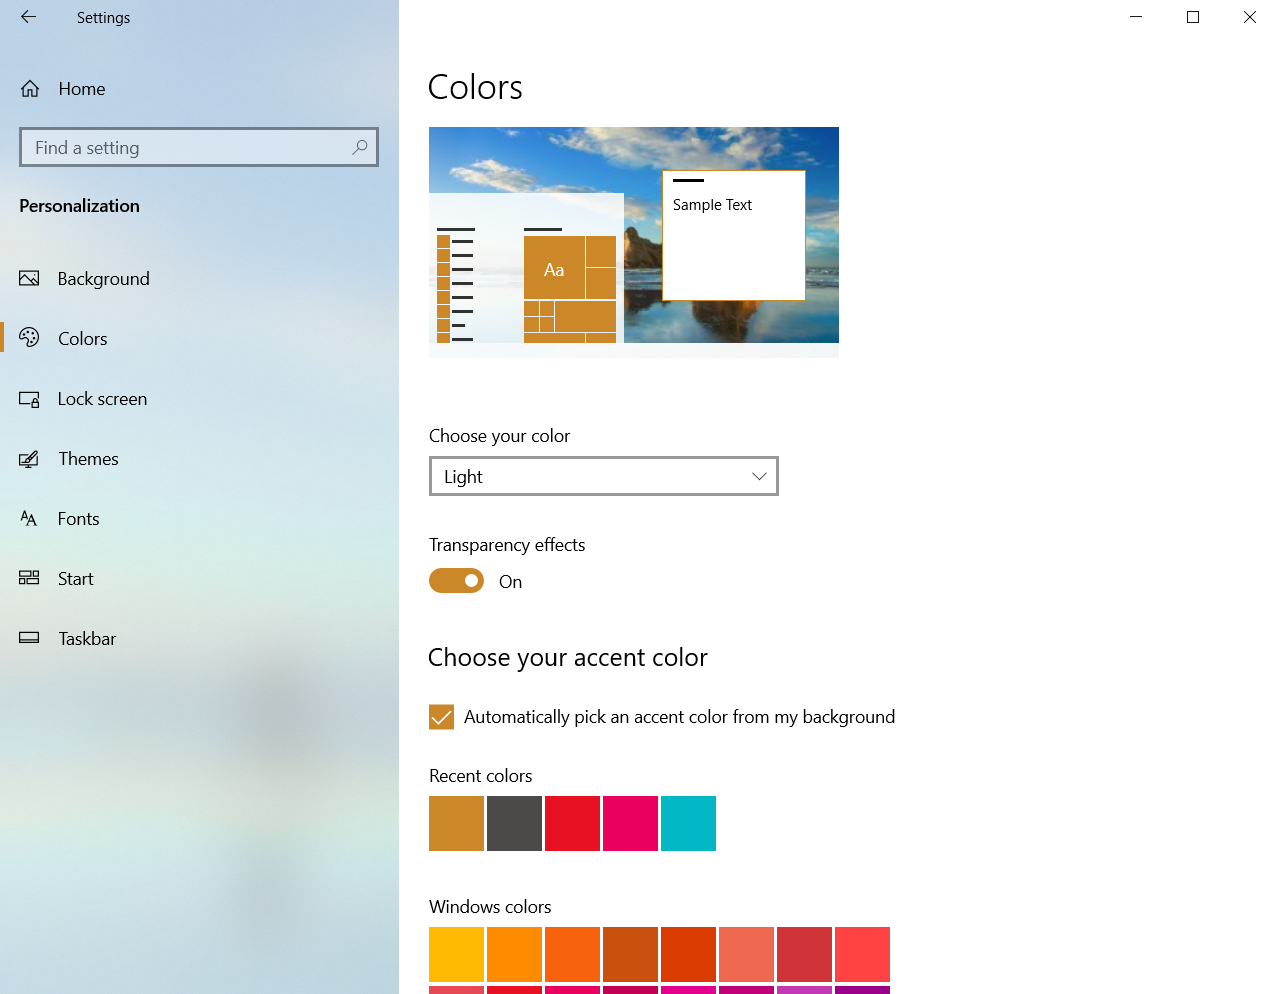Screen dimensions: 1273x994
Task: Click the Find a setting search field
Action: click(x=185, y=147)
